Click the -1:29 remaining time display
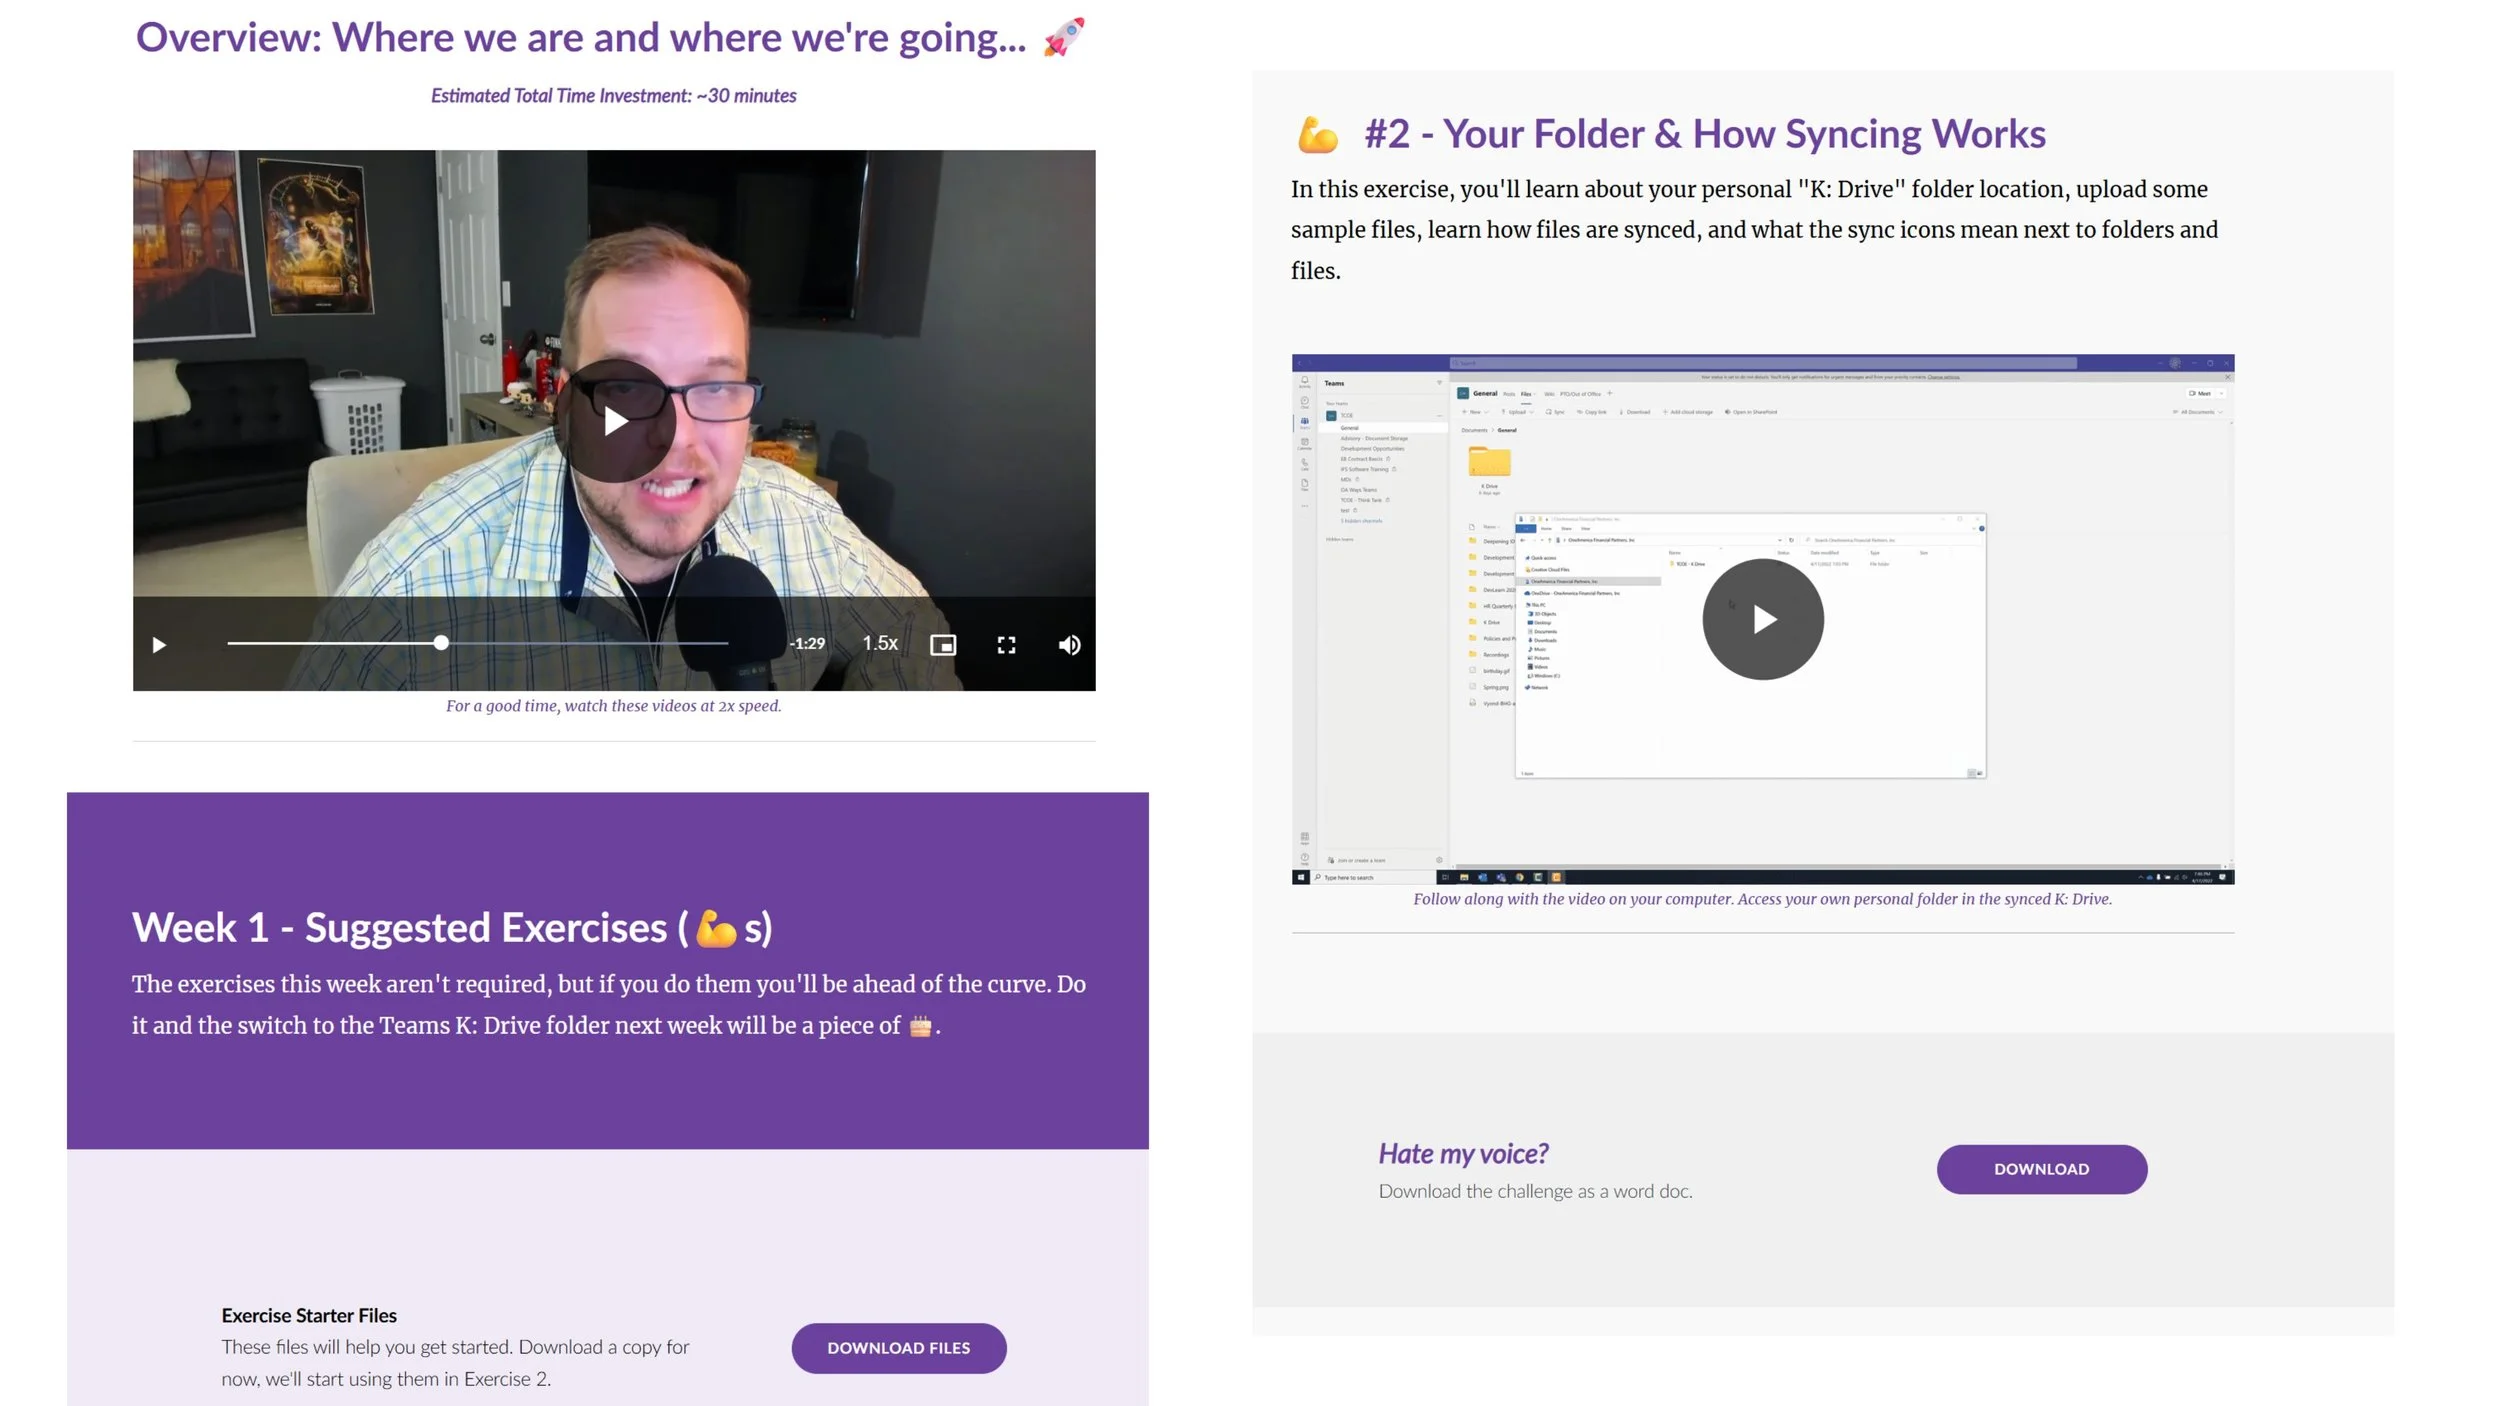 click(x=807, y=643)
